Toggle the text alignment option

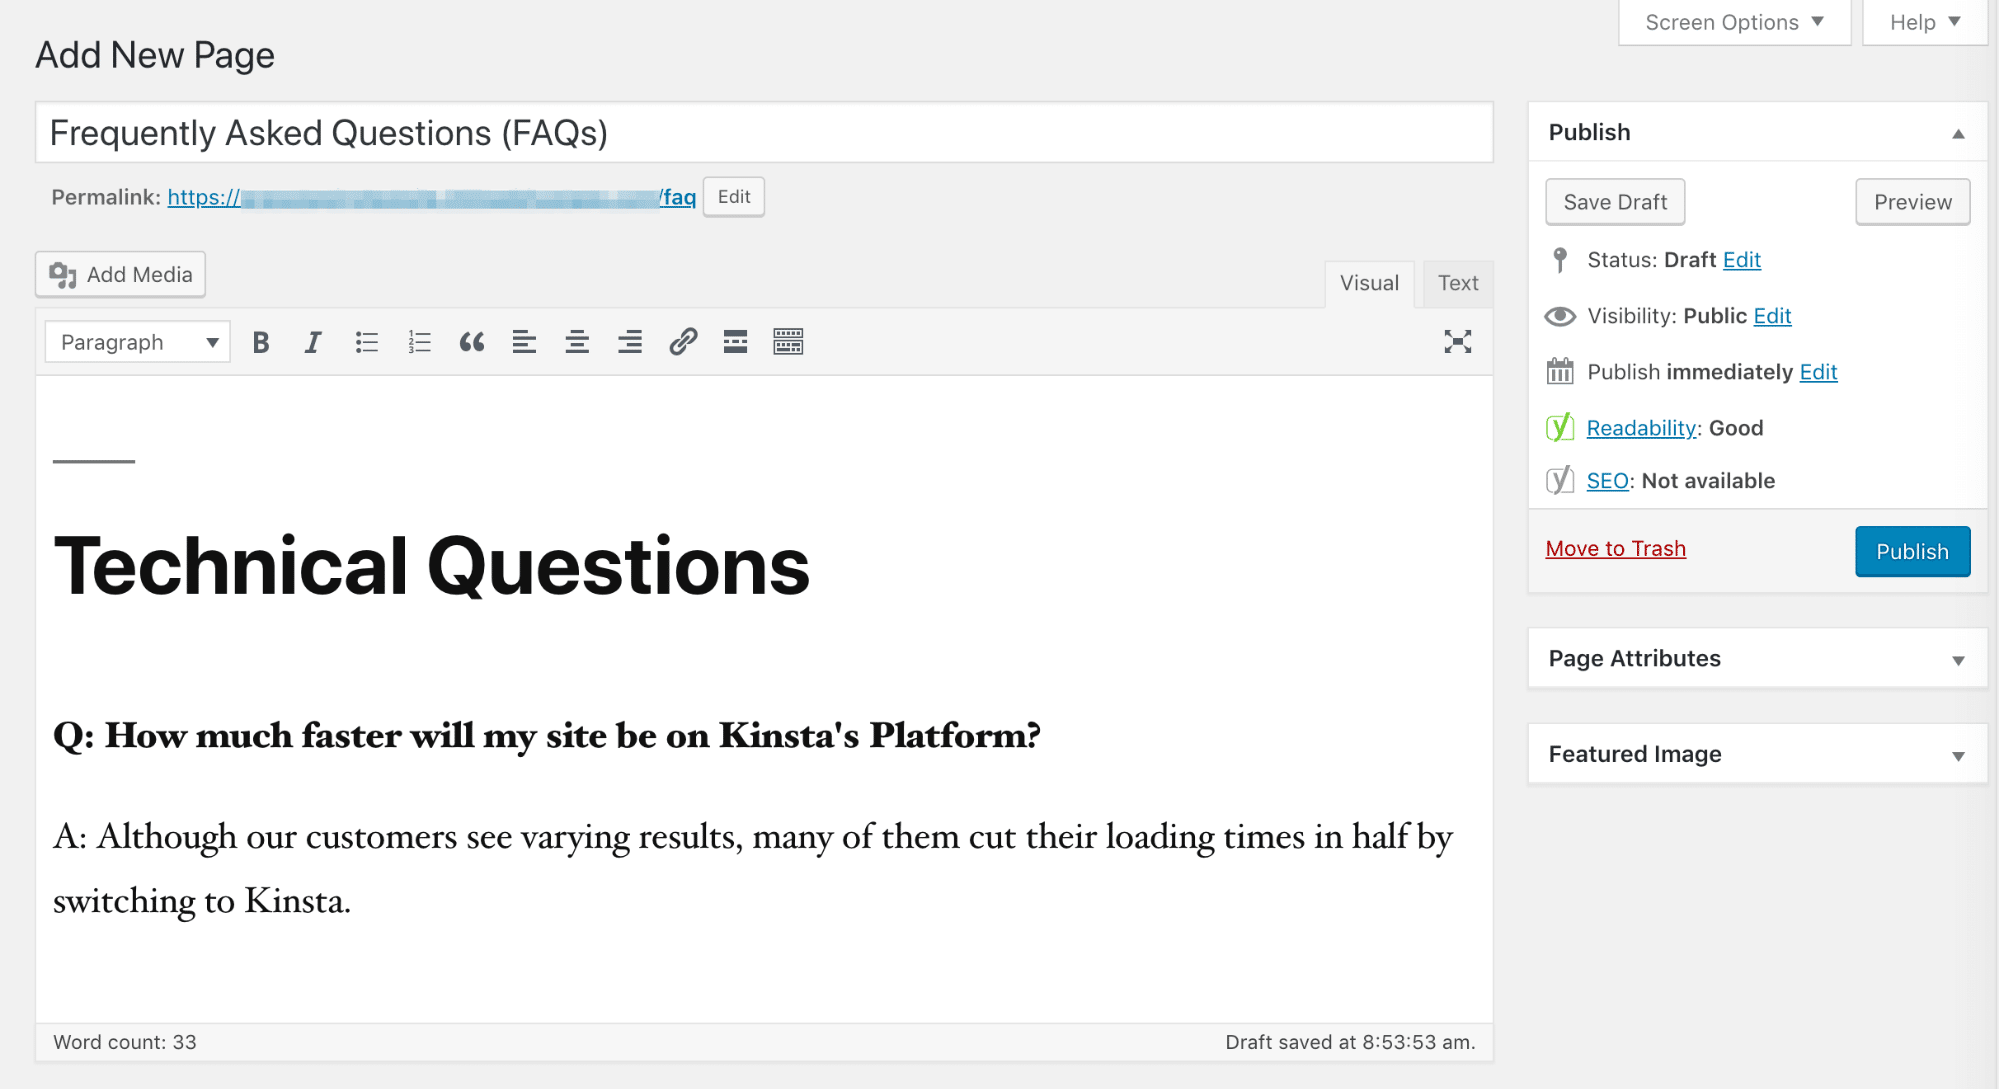(523, 342)
